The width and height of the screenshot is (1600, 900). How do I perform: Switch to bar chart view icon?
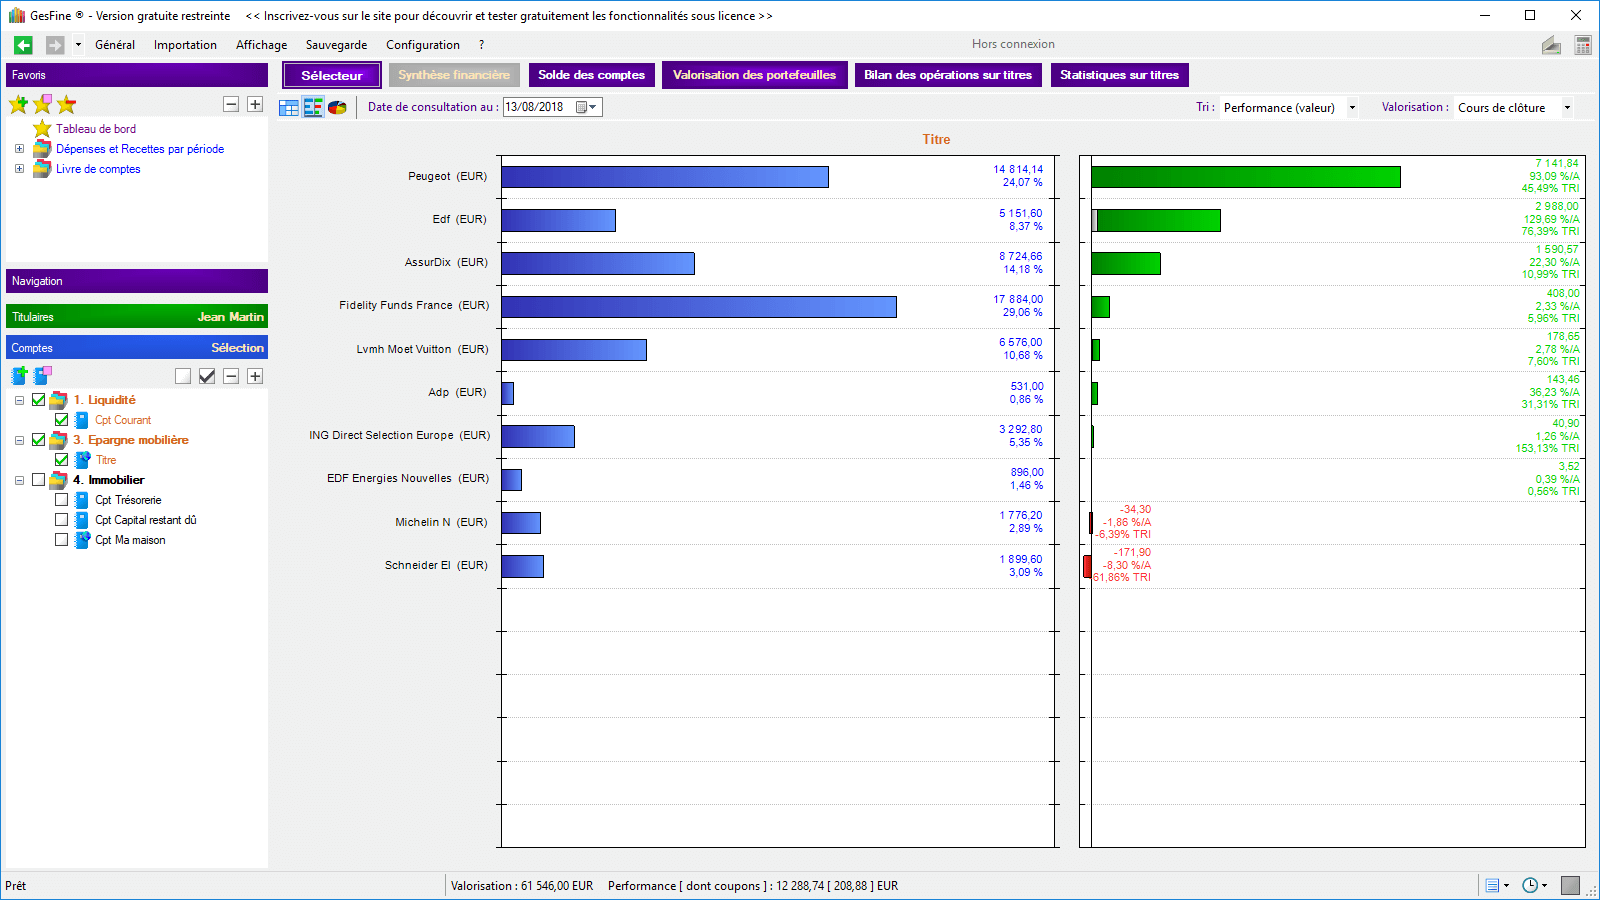tap(313, 108)
